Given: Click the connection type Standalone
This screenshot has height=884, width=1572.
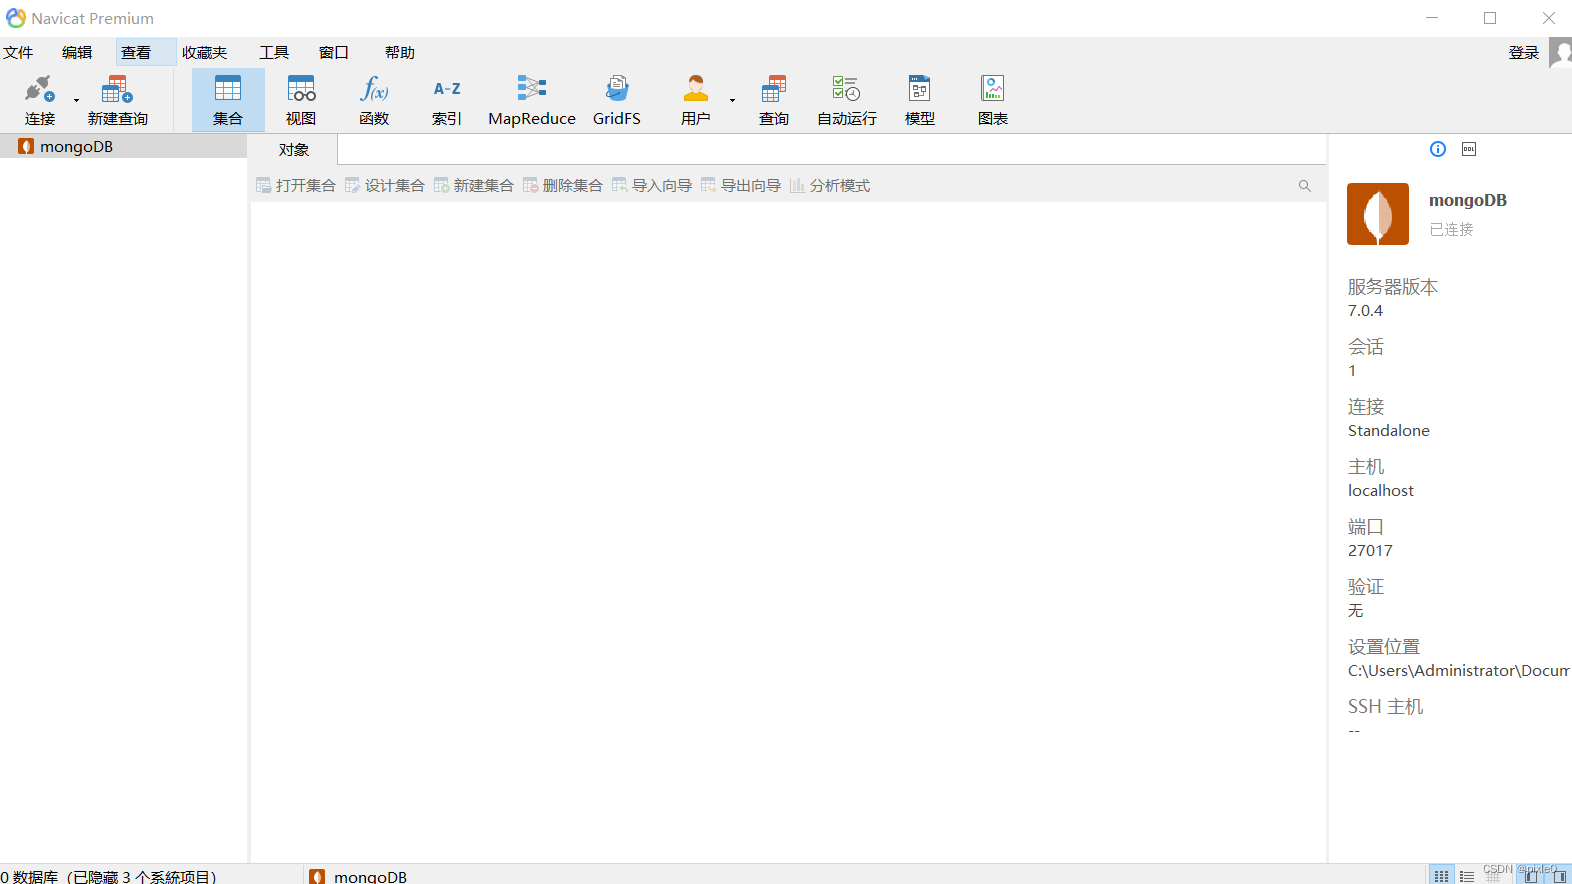Looking at the screenshot, I should [1388, 431].
